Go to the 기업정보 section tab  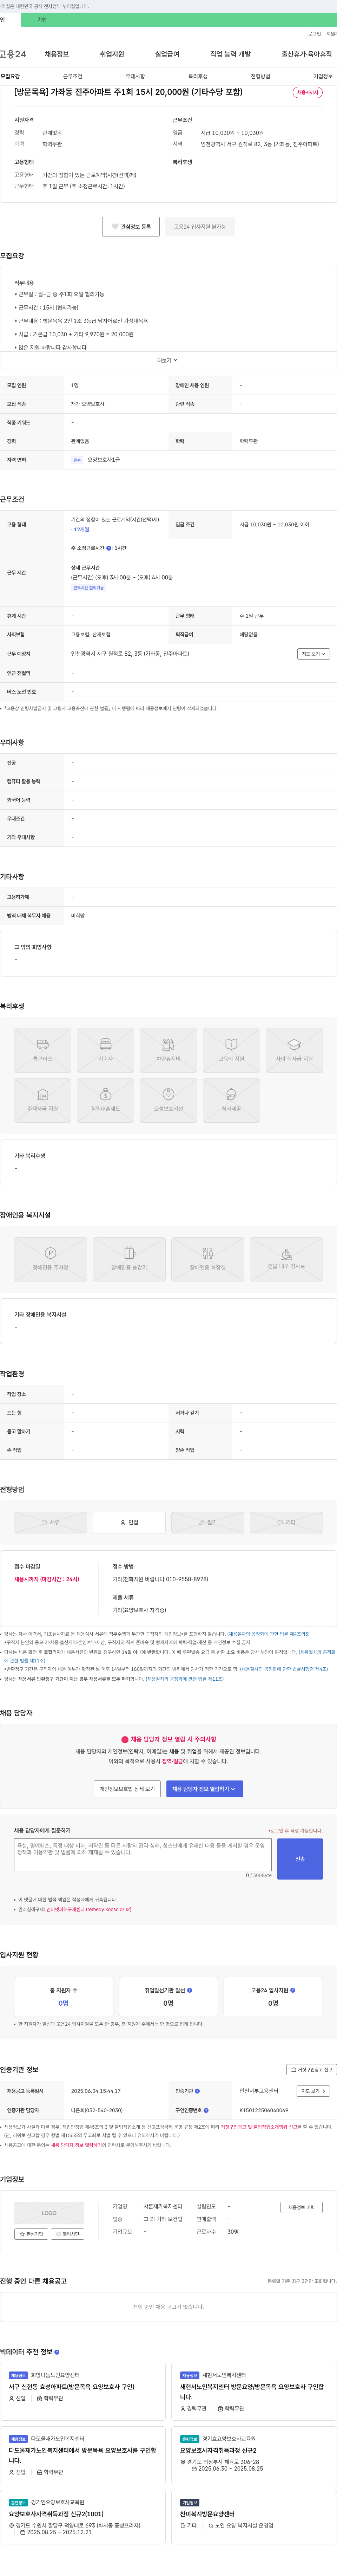[x=323, y=76]
